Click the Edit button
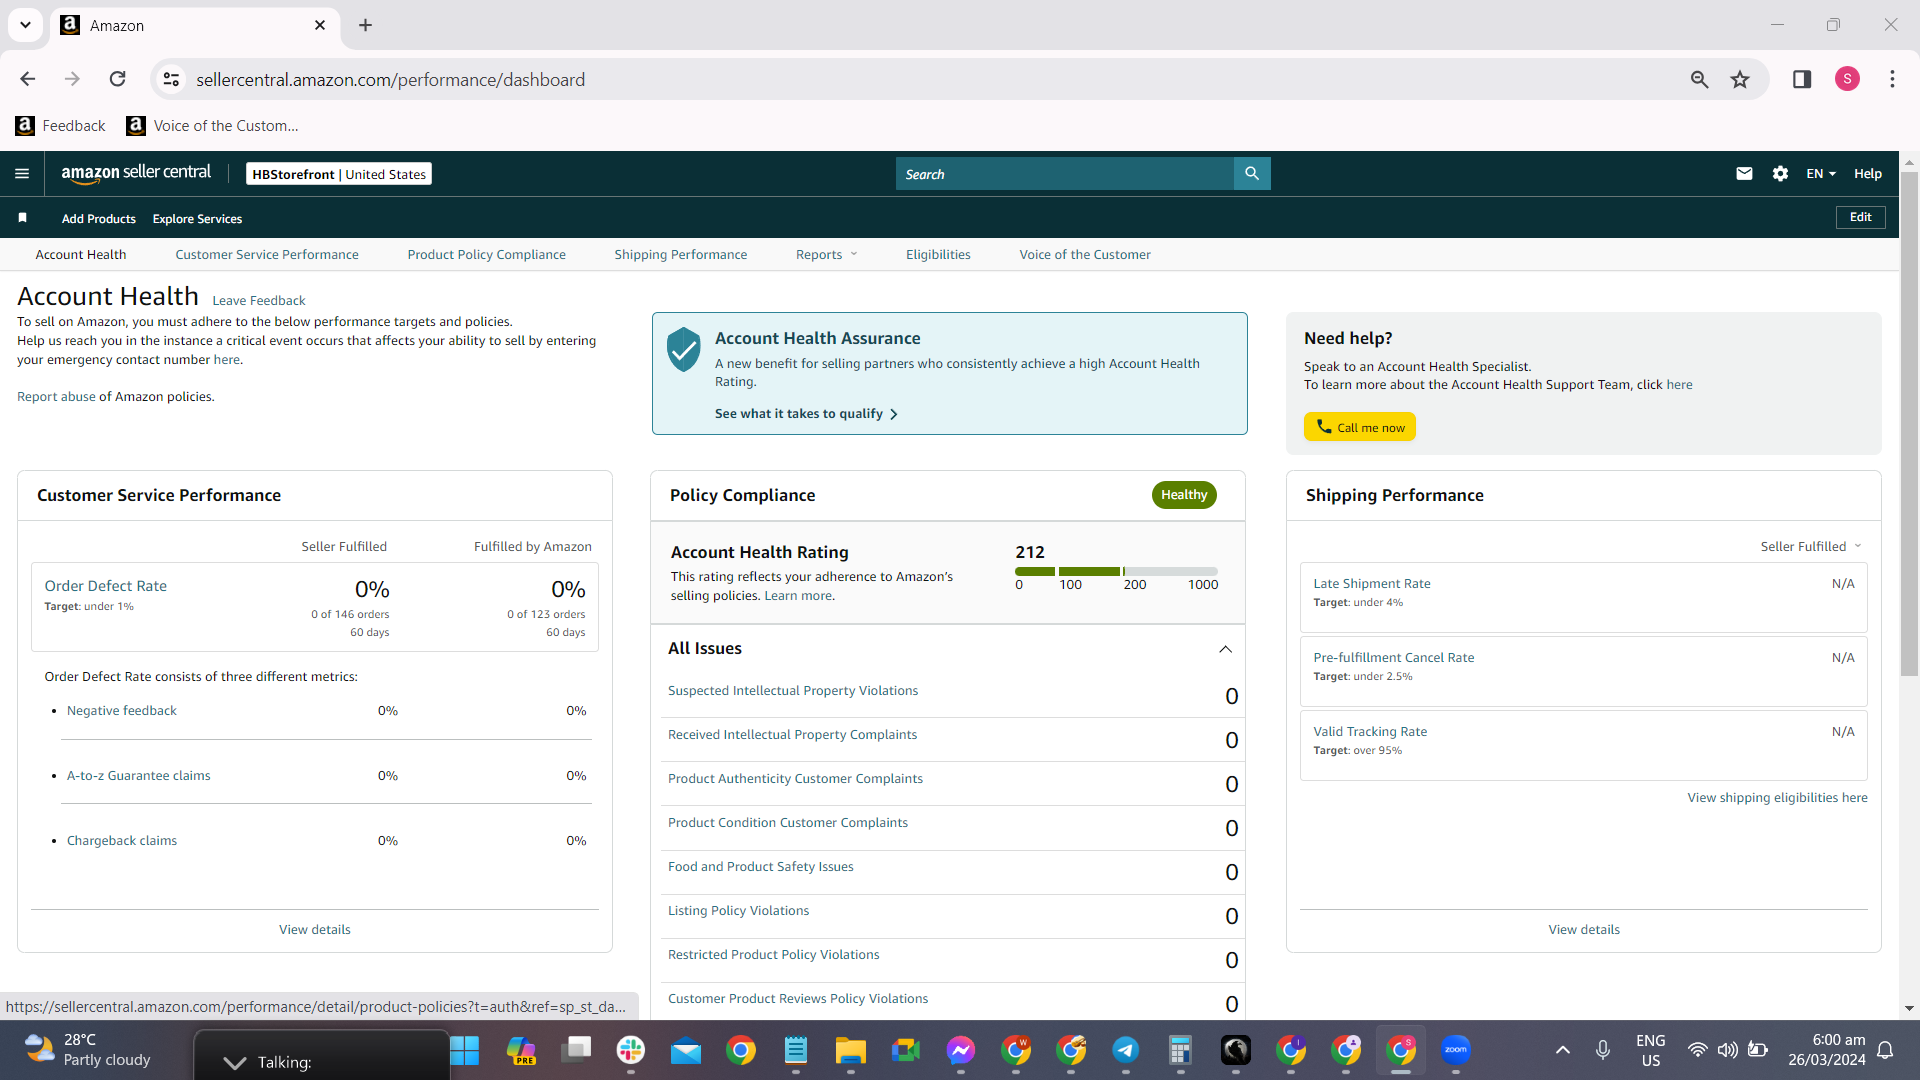 pyautogui.click(x=1861, y=217)
